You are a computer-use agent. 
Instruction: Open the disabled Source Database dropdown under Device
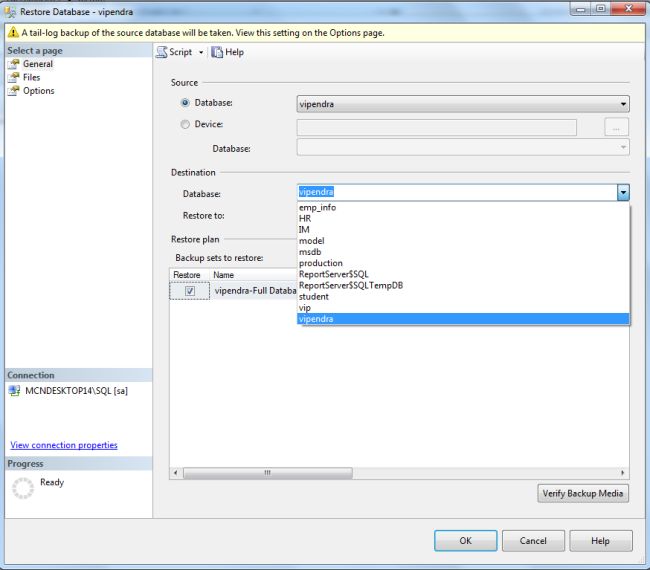tap(463, 148)
